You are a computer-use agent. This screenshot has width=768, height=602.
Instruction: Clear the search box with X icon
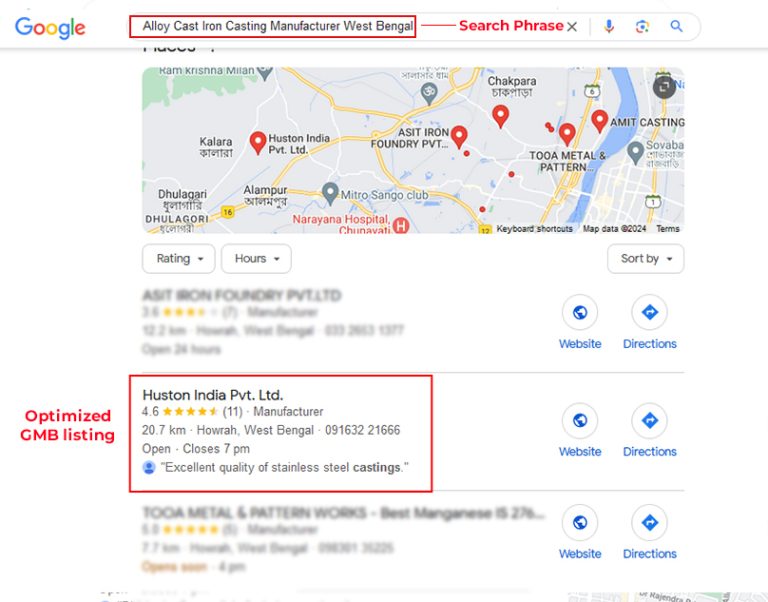(x=572, y=26)
